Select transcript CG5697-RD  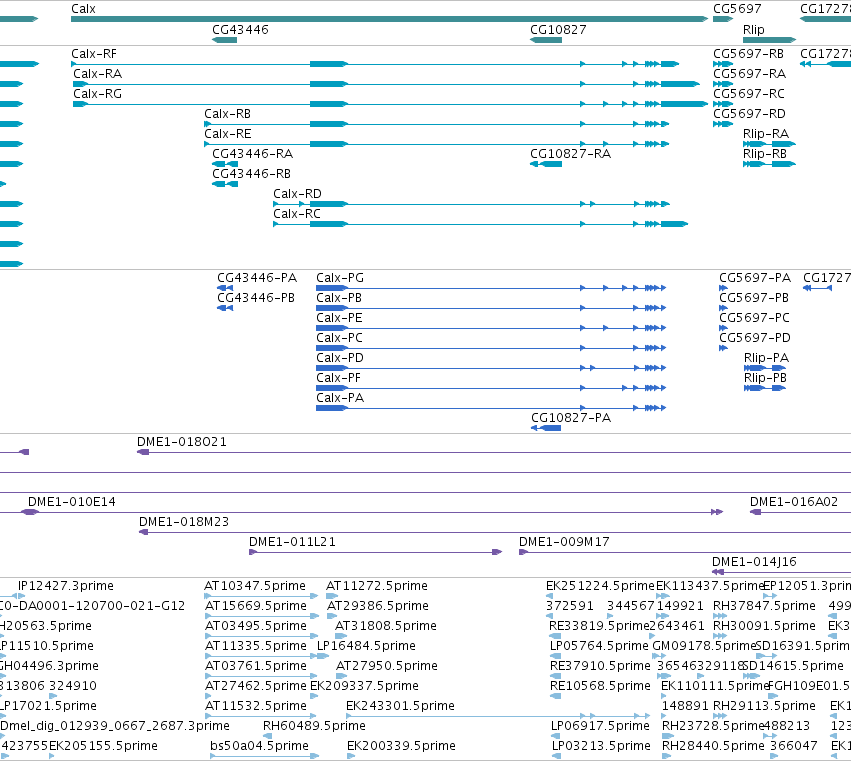pyautogui.click(x=749, y=114)
